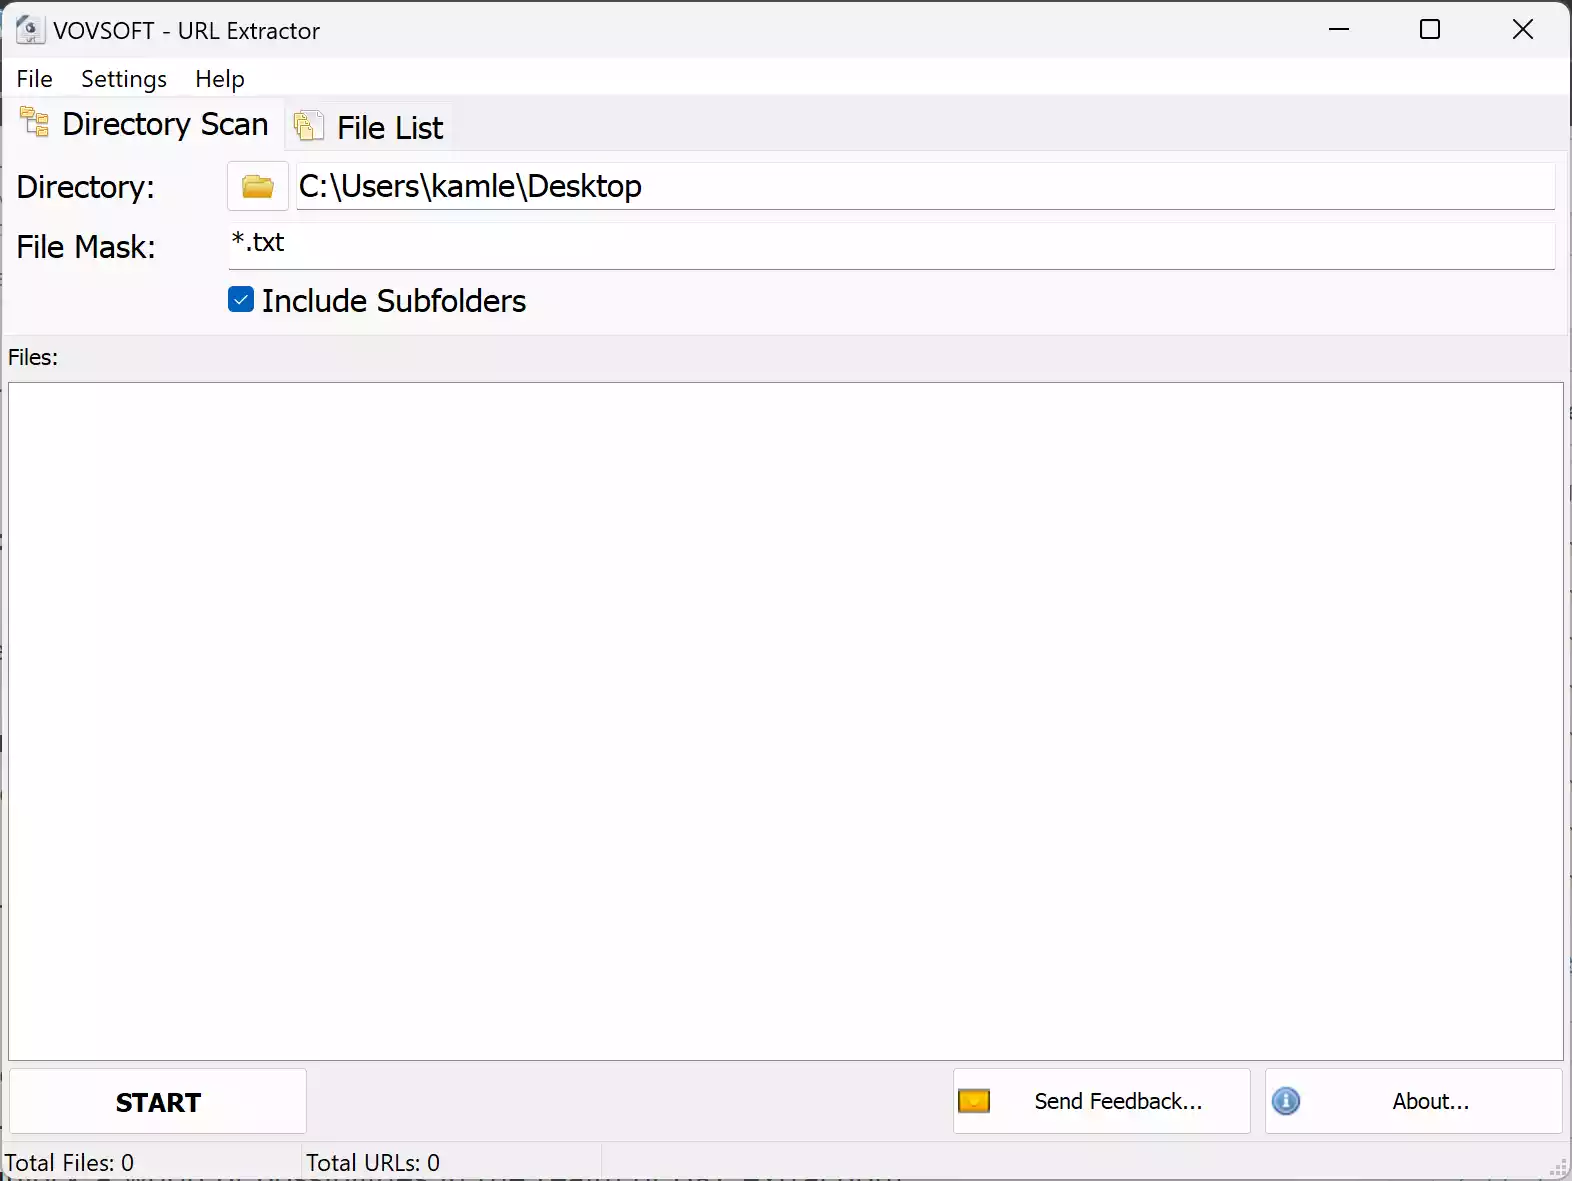Screen dimensions: 1572x1181
Task: Click the START button
Action: [x=158, y=1101]
